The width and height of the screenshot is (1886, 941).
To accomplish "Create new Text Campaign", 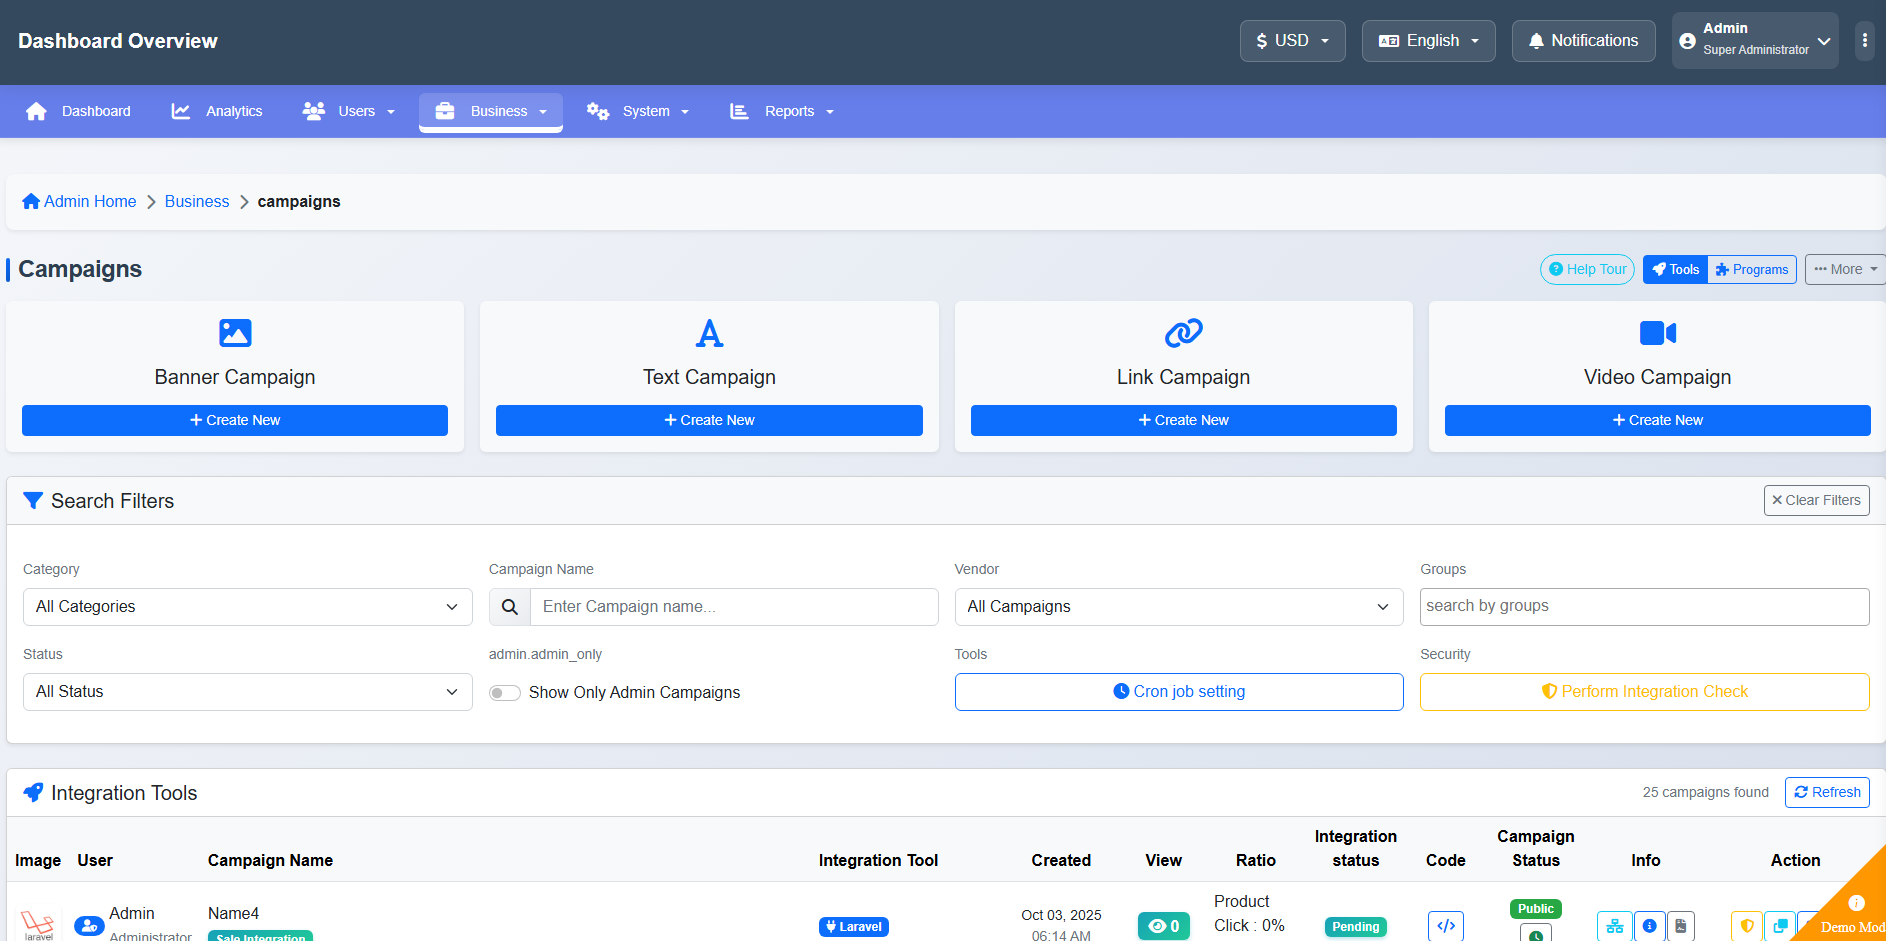I will coord(709,420).
